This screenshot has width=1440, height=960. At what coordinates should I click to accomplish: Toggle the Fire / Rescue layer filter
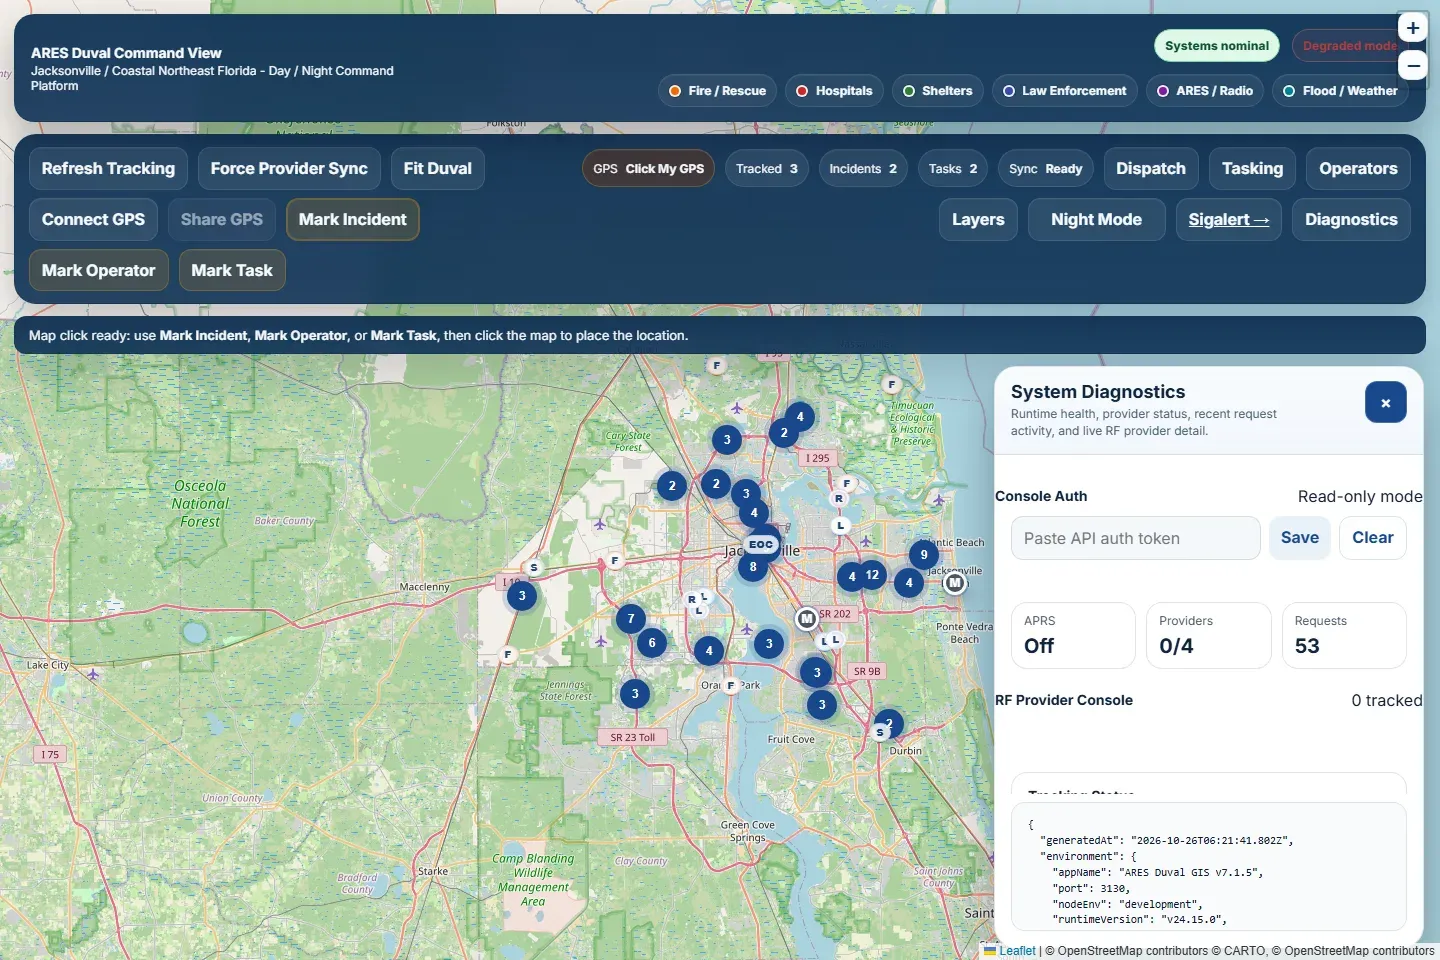717,91
